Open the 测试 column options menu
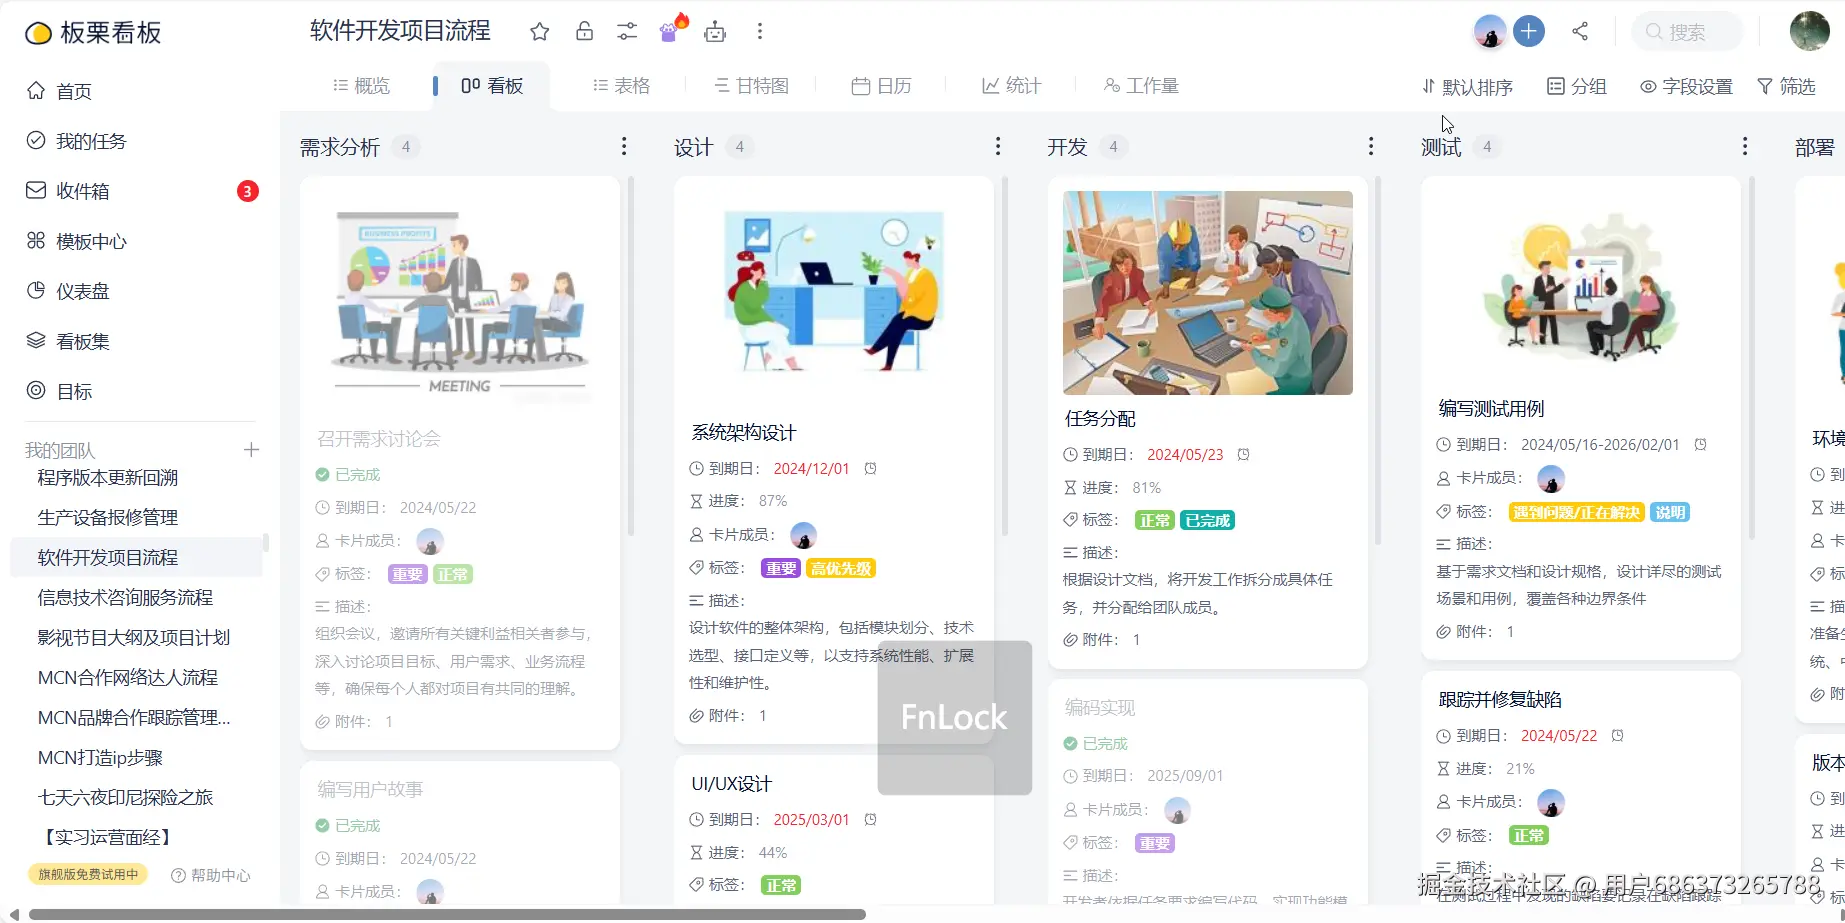Viewport: 1845px width, 923px height. coord(1745,147)
